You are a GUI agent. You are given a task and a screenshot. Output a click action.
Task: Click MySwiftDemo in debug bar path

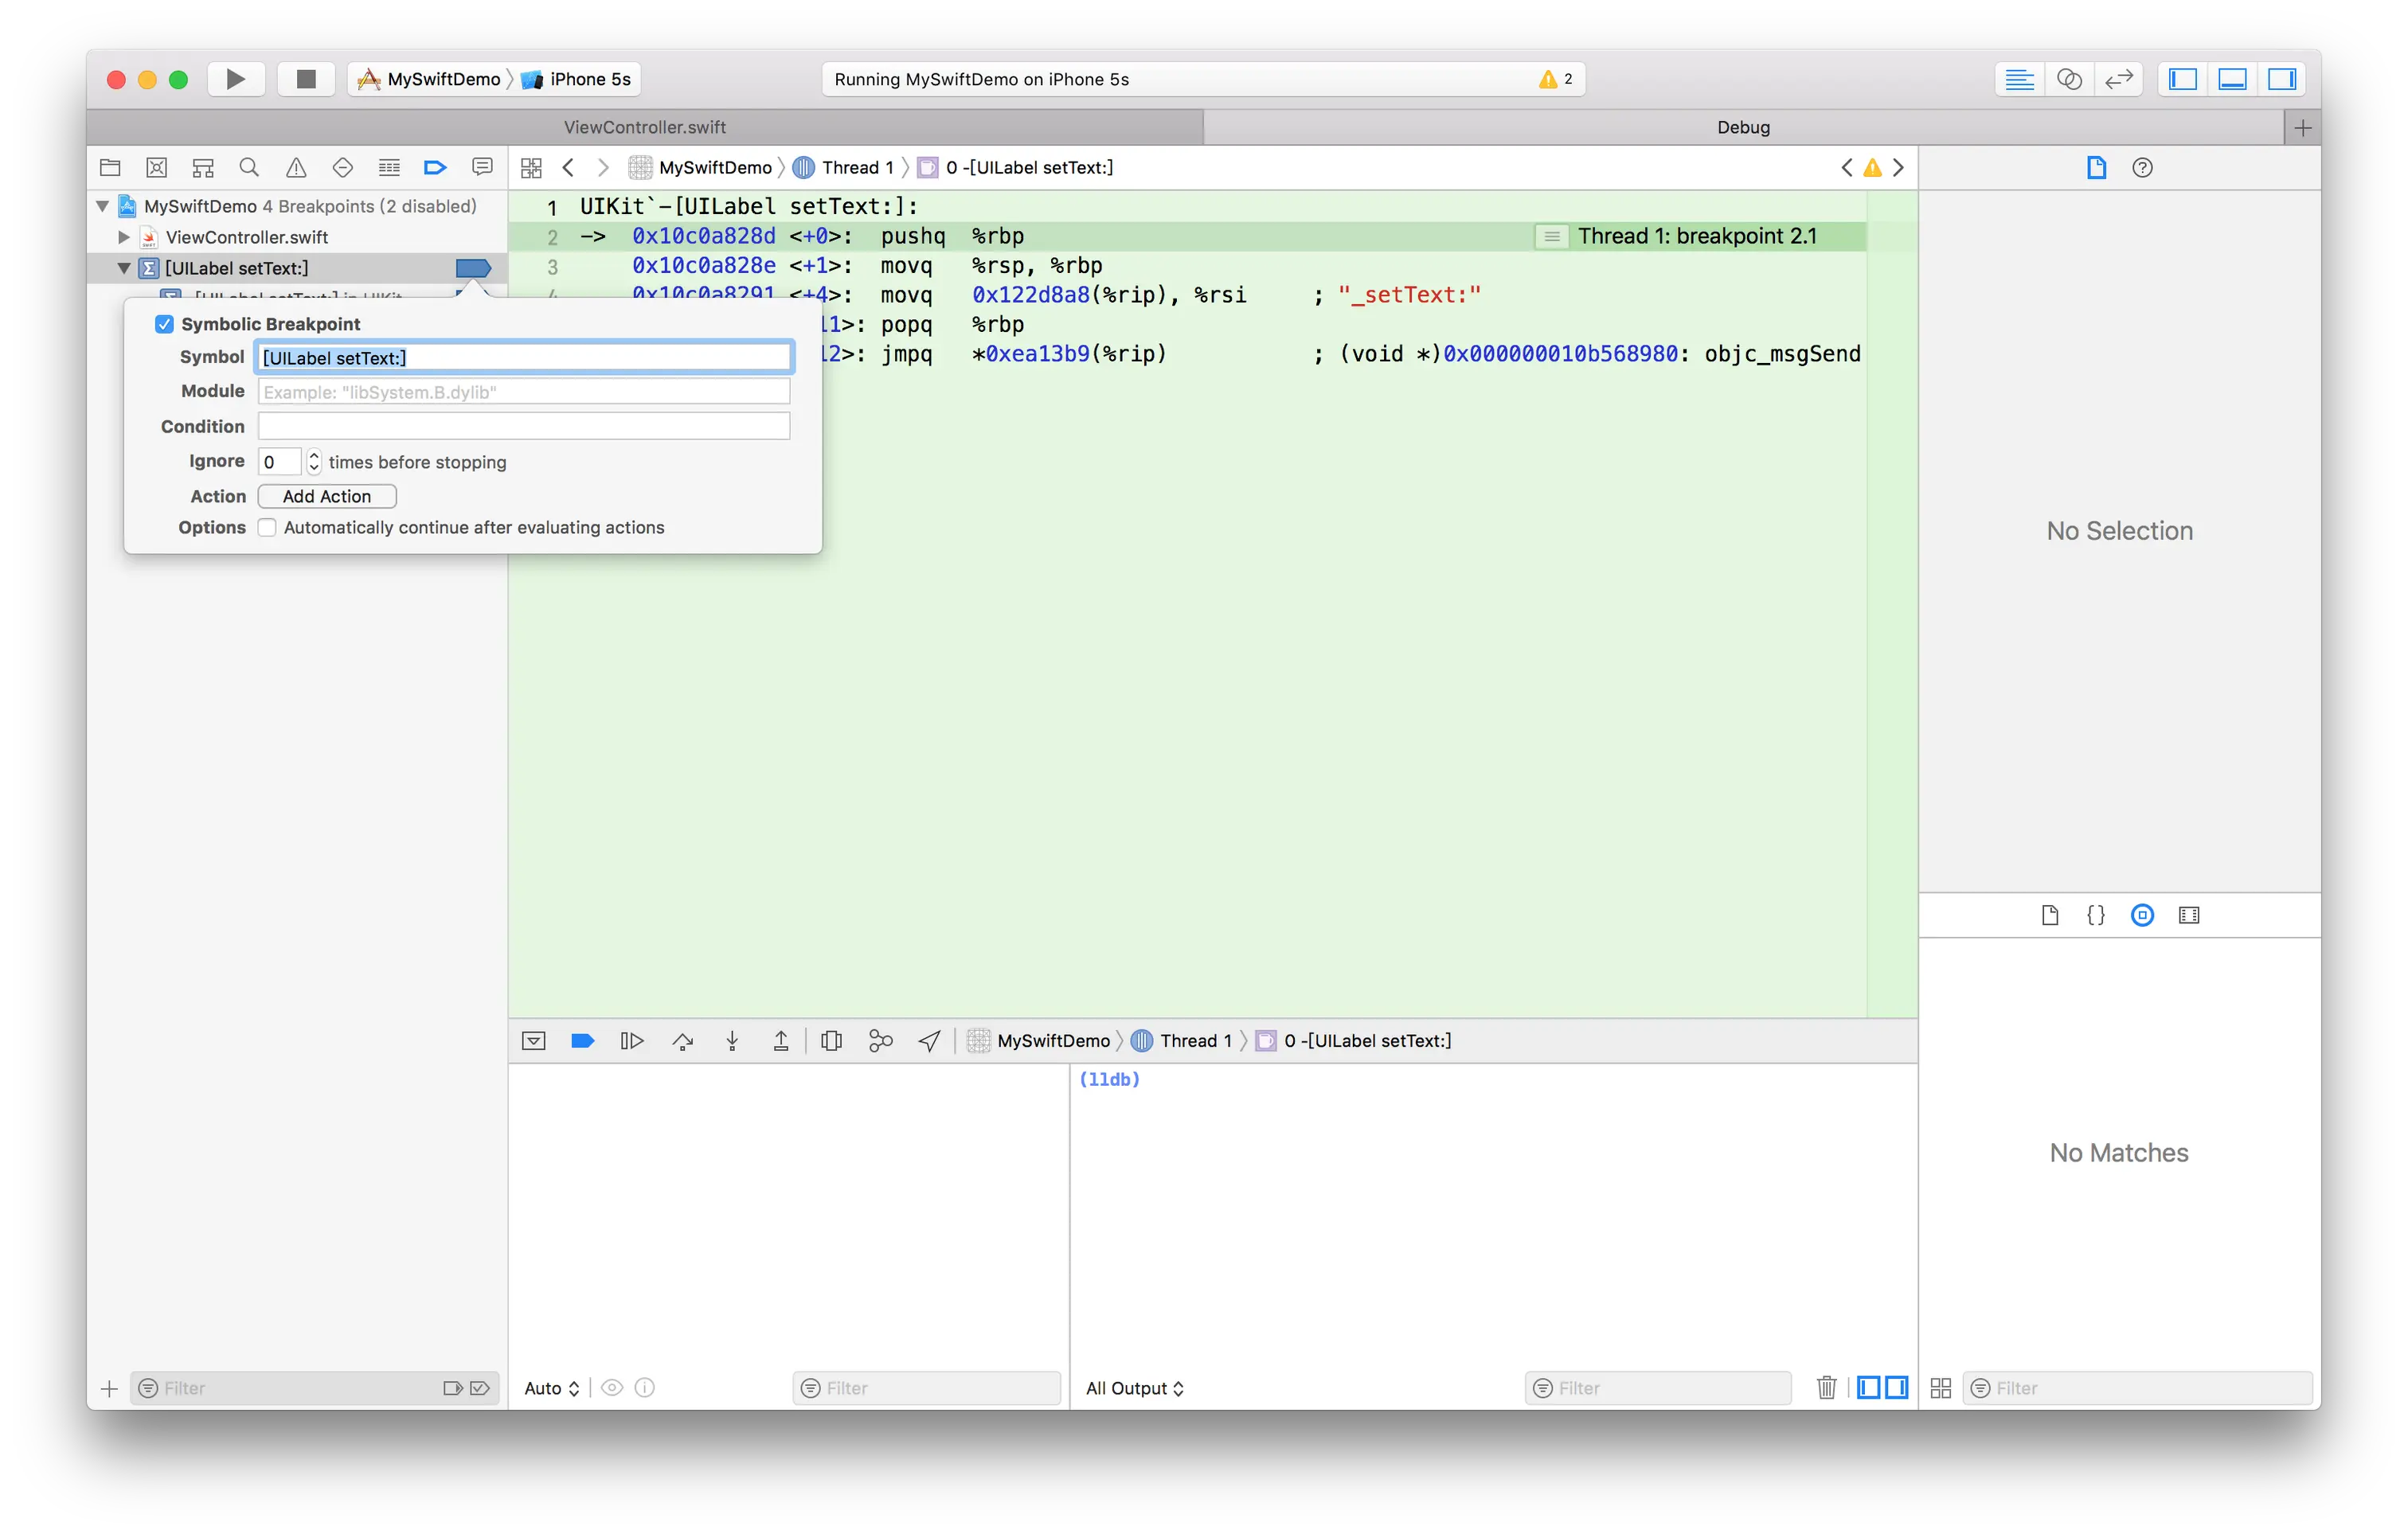(x=1040, y=1041)
